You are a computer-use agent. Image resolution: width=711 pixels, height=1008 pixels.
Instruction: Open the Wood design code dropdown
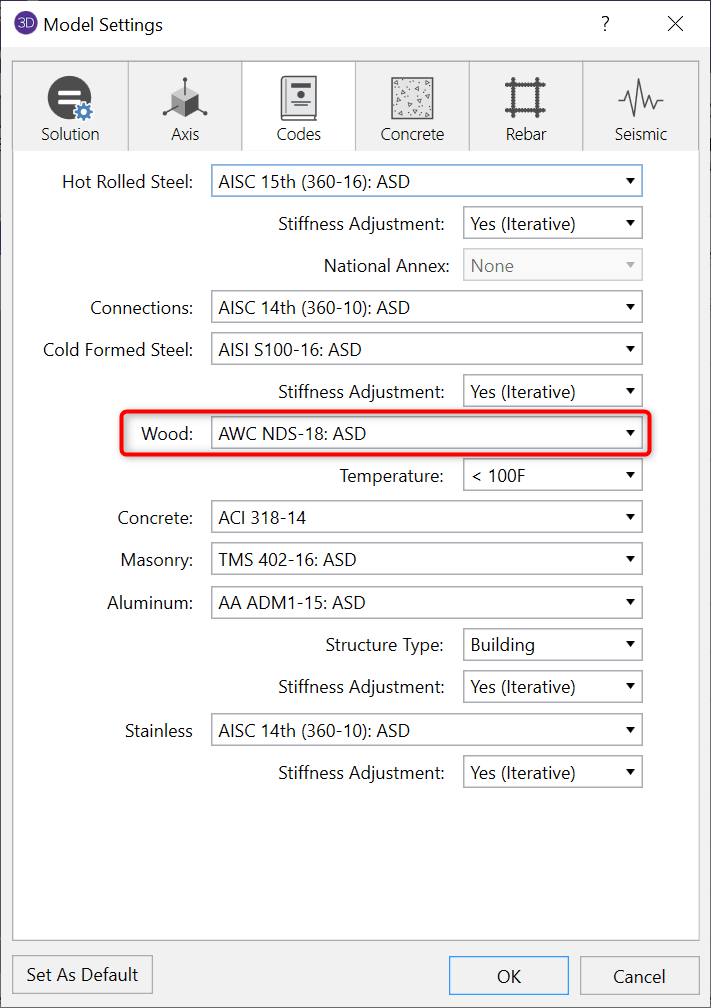(426, 434)
